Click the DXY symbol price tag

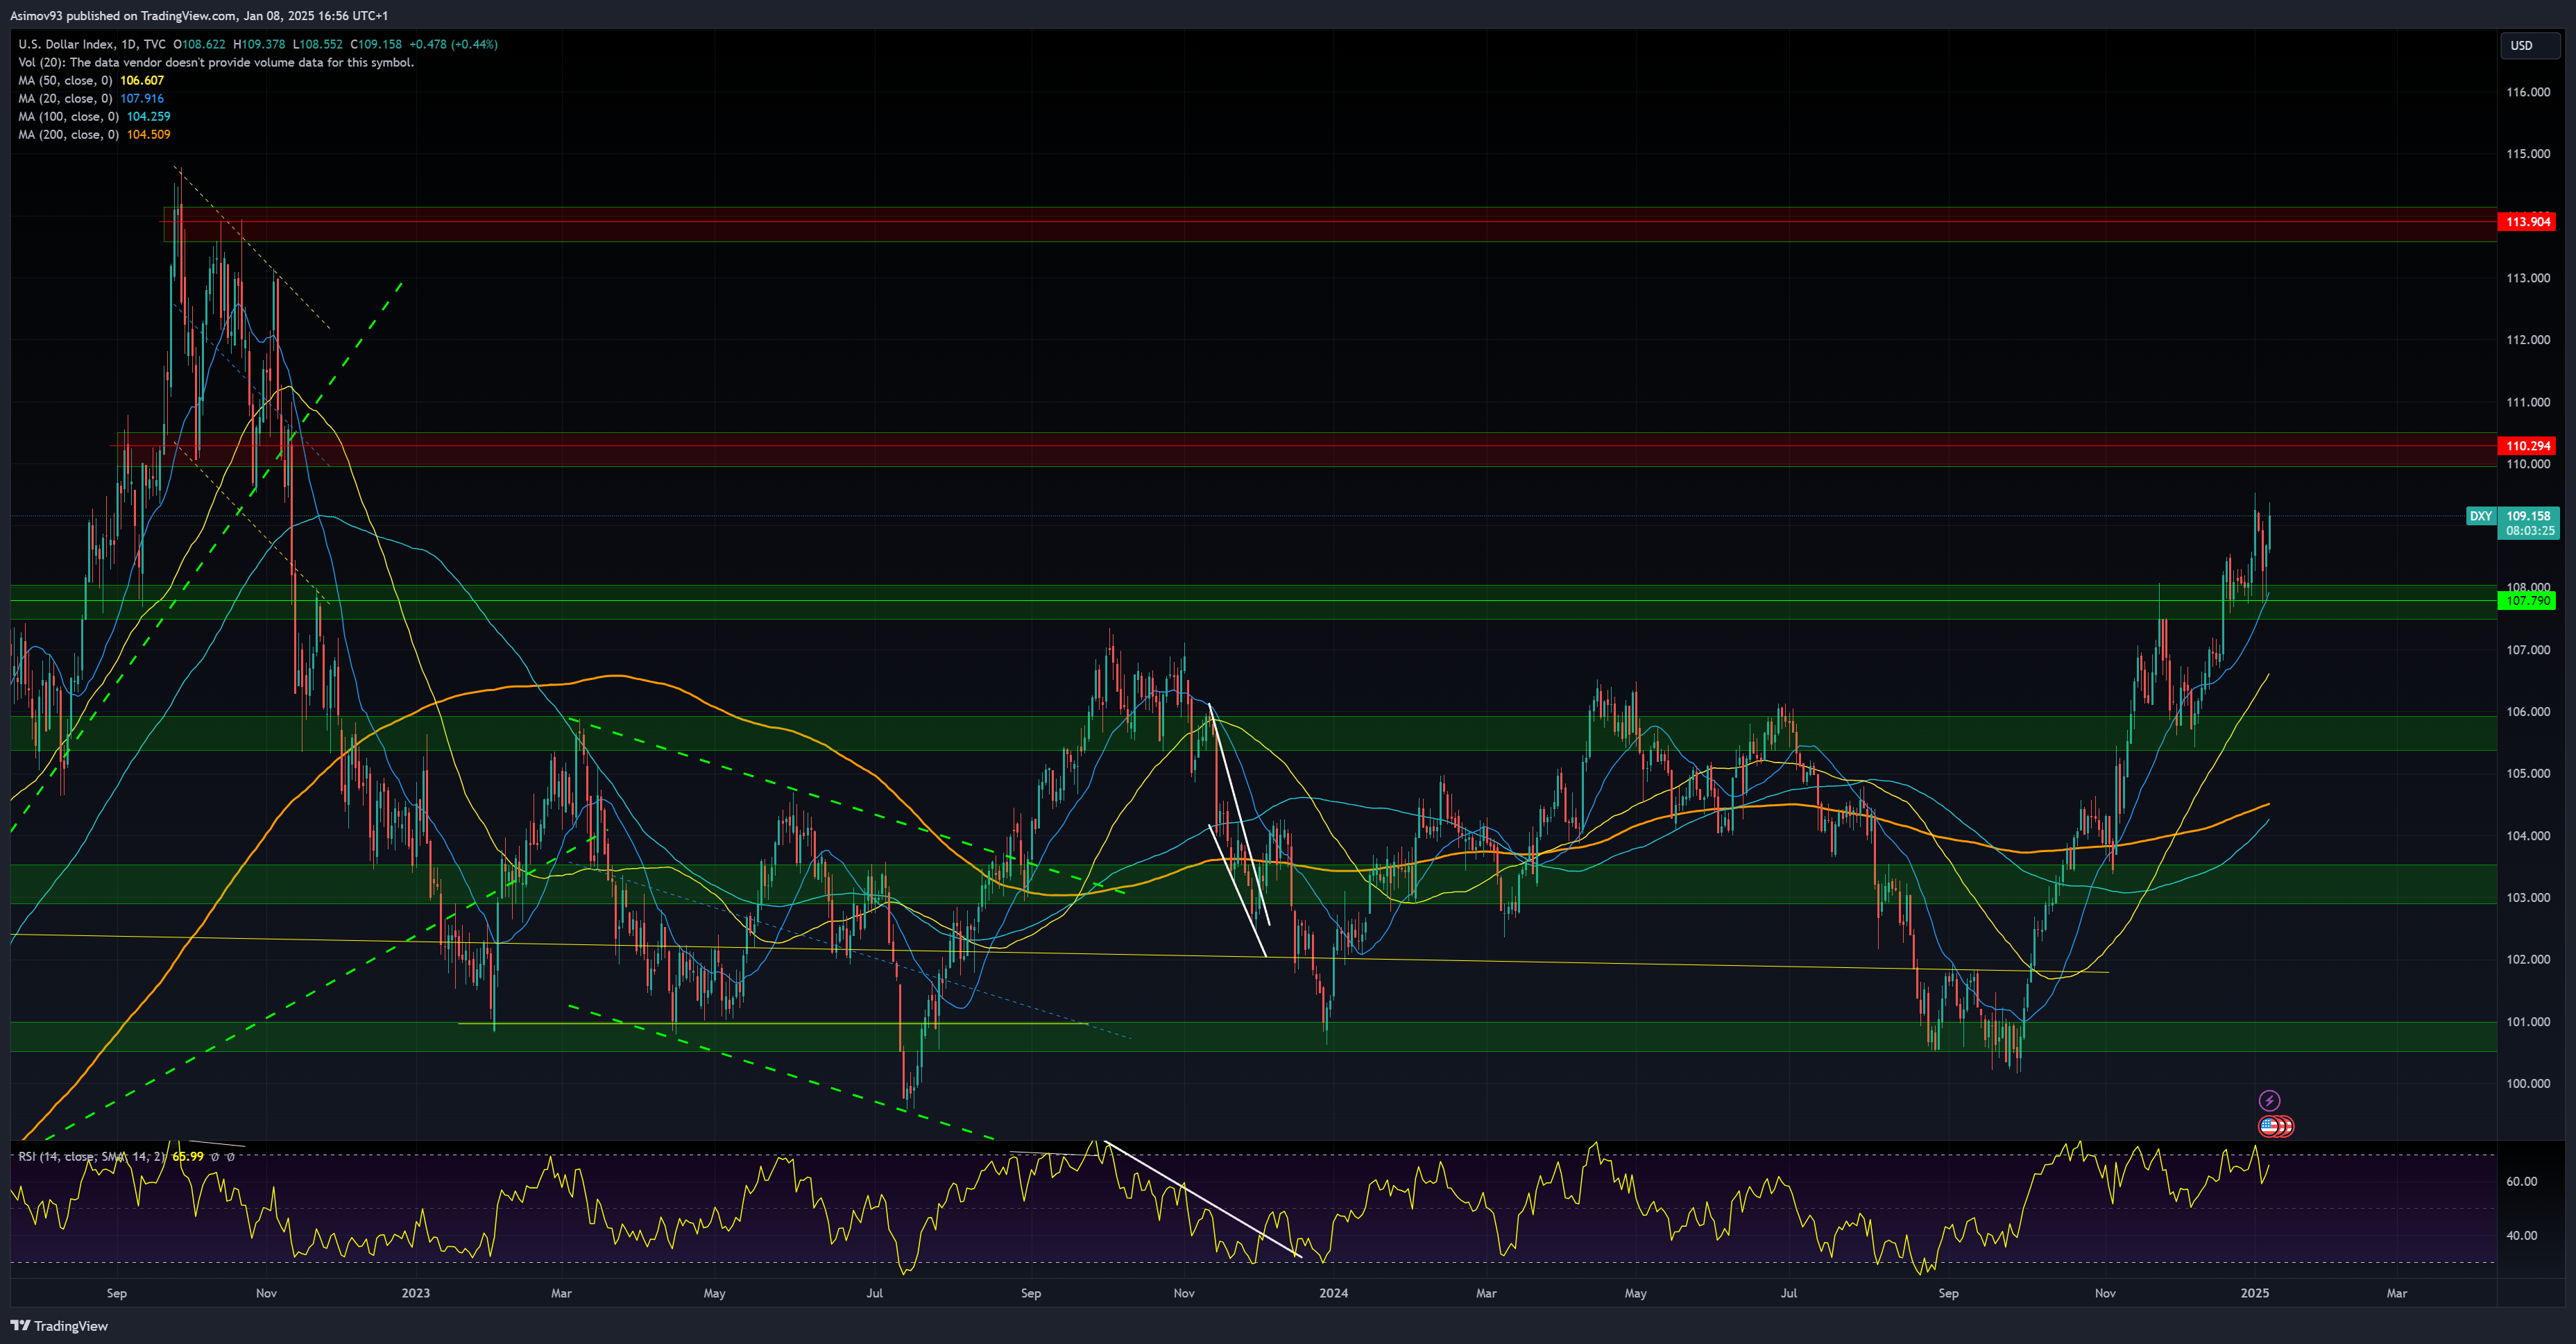pyautogui.click(x=2480, y=516)
